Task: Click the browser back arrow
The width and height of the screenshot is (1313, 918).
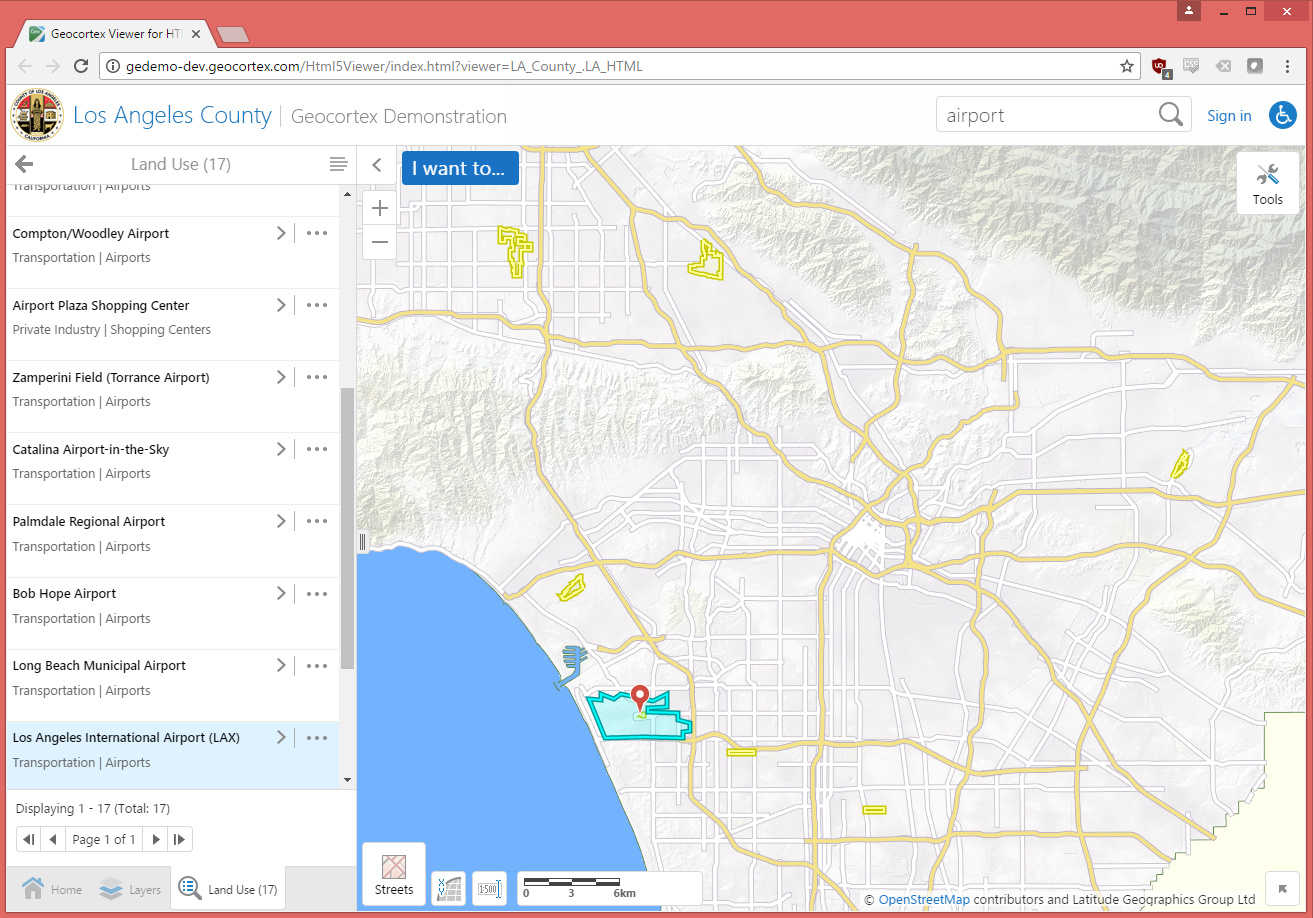Action: point(25,67)
